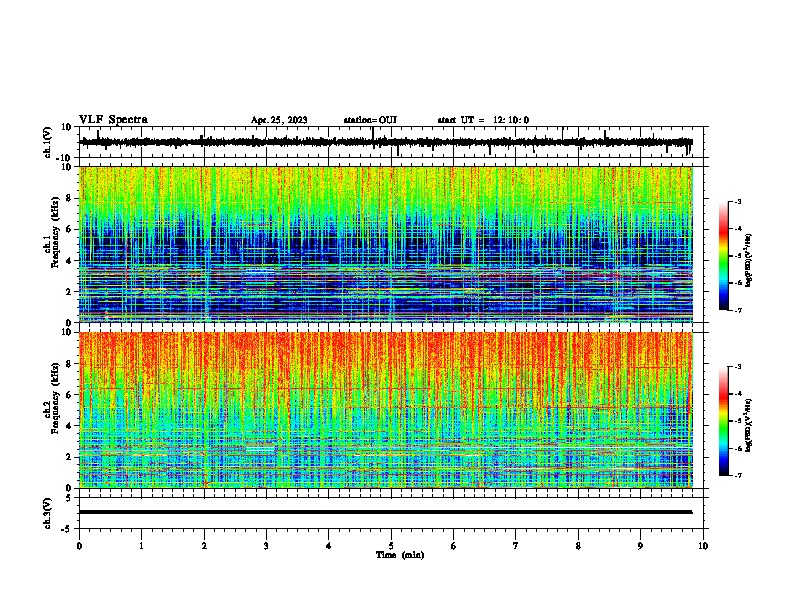Click the "5" tick on ch.3(V) axis

point(69,498)
